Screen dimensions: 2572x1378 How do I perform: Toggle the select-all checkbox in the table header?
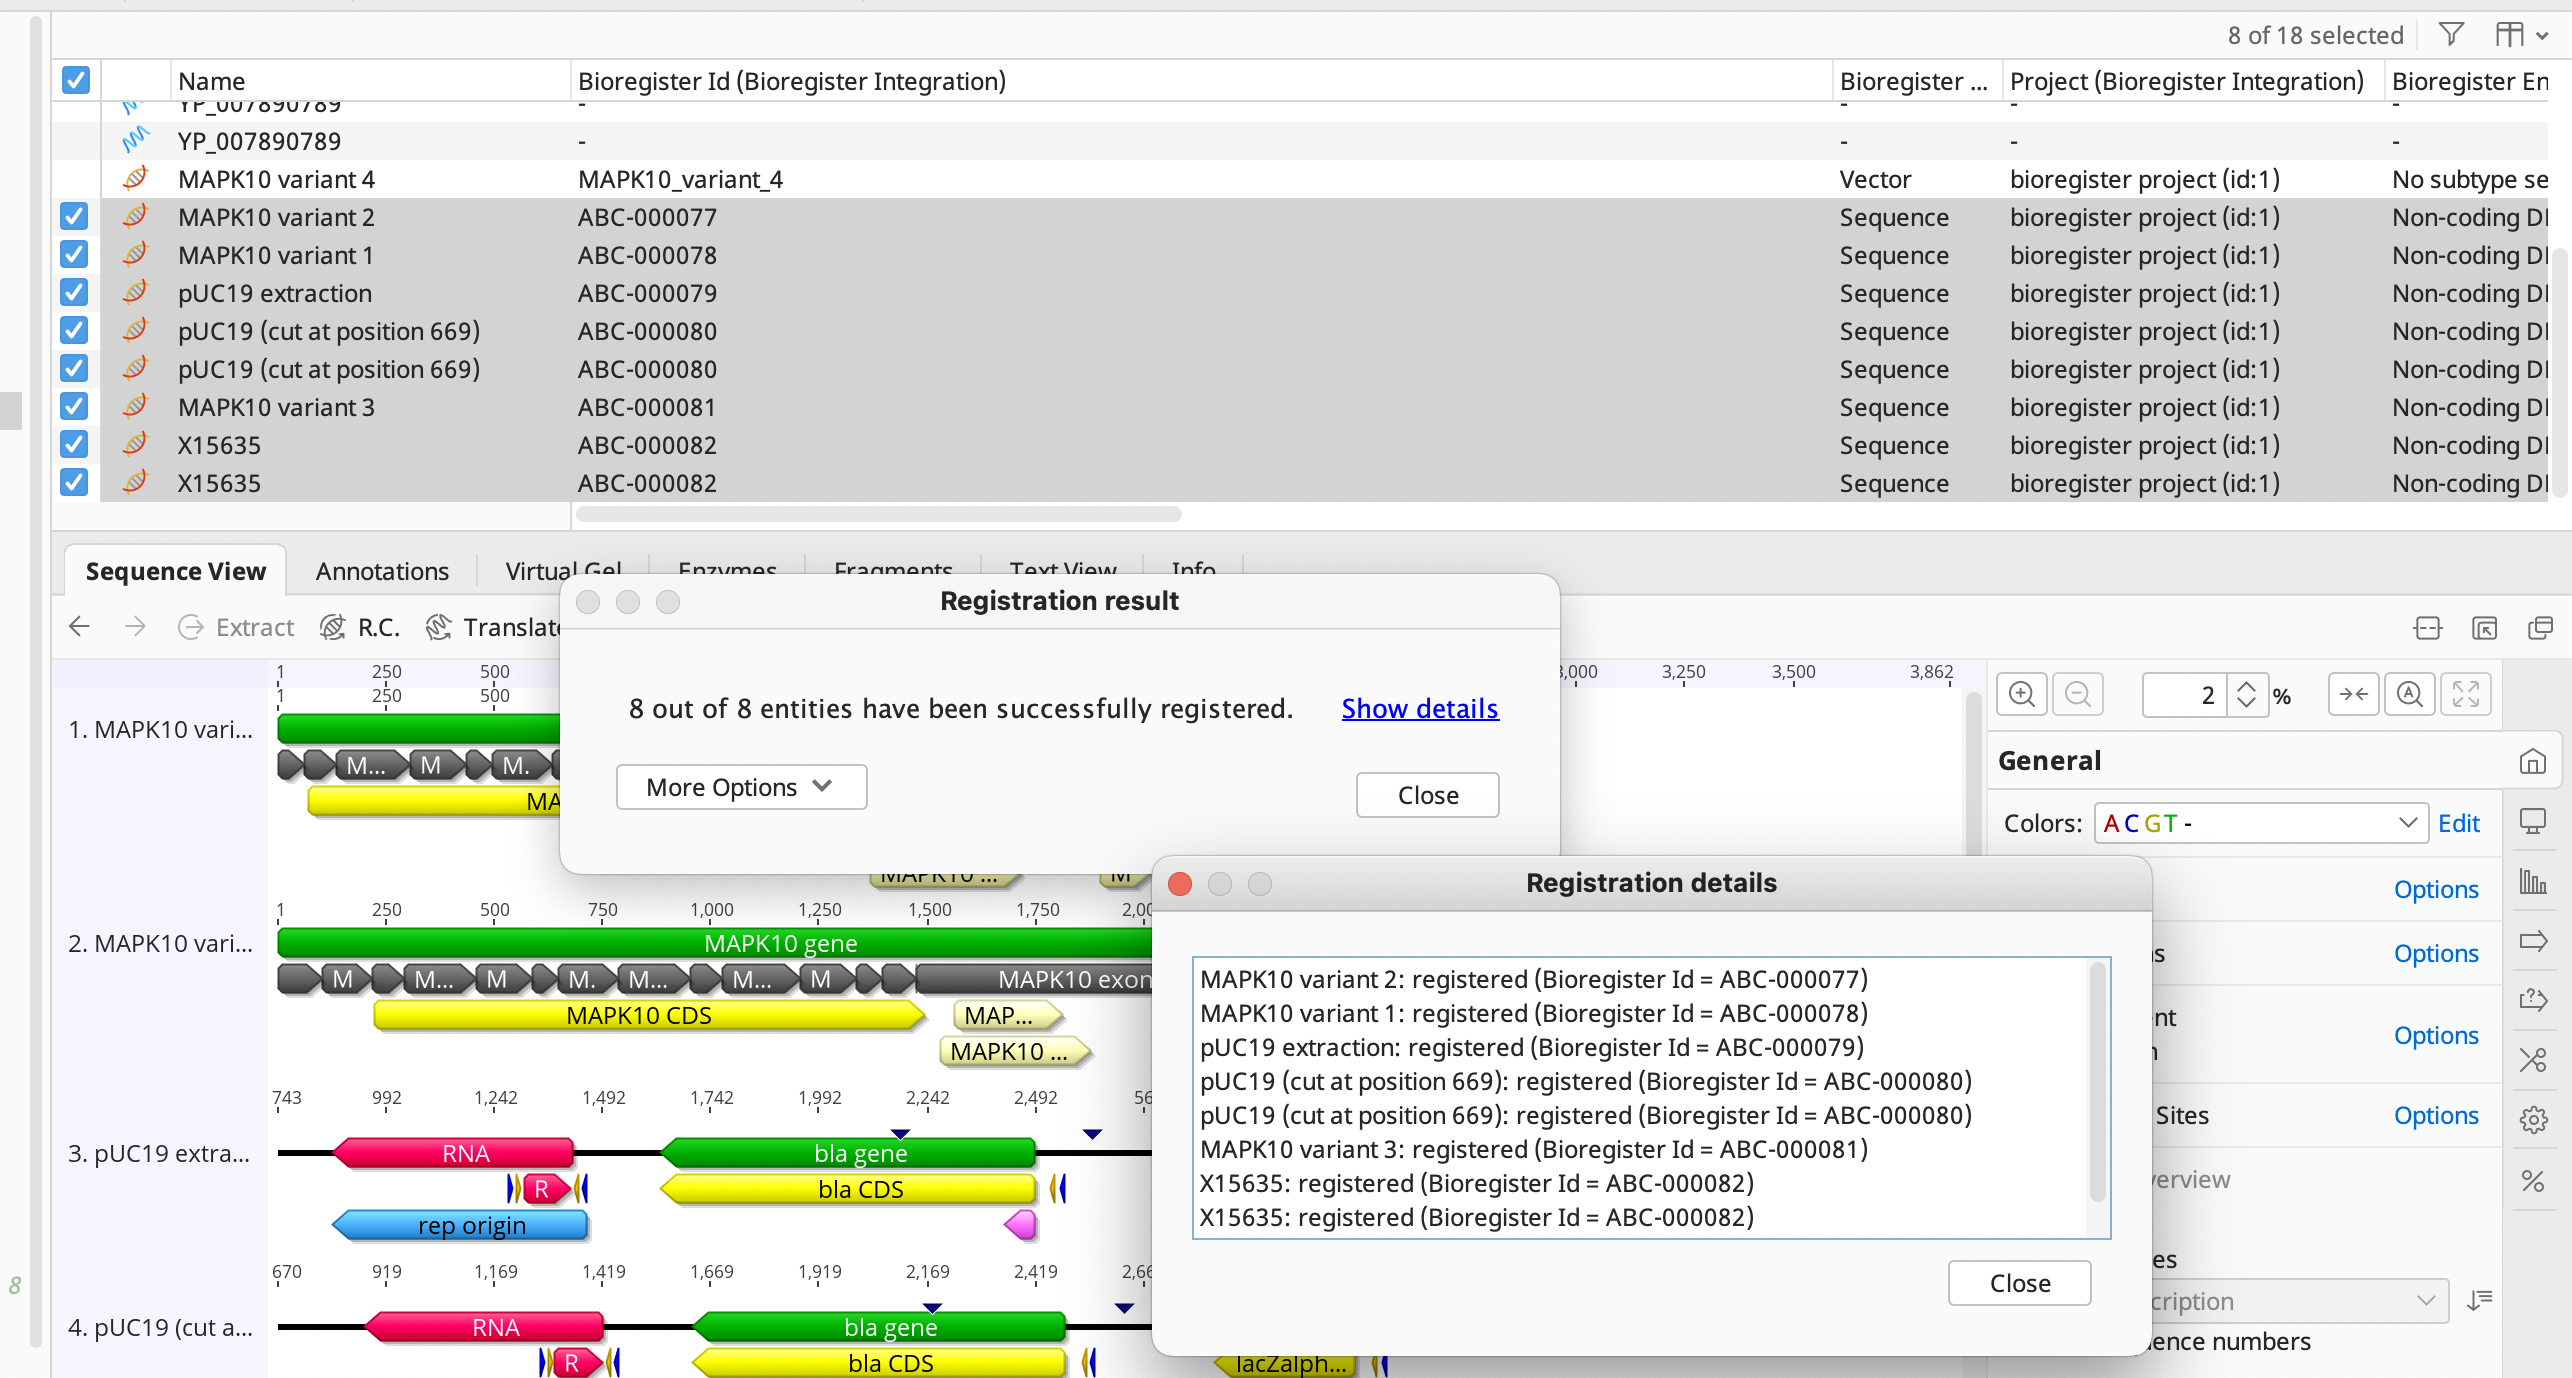pyautogui.click(x=75, y=80)
